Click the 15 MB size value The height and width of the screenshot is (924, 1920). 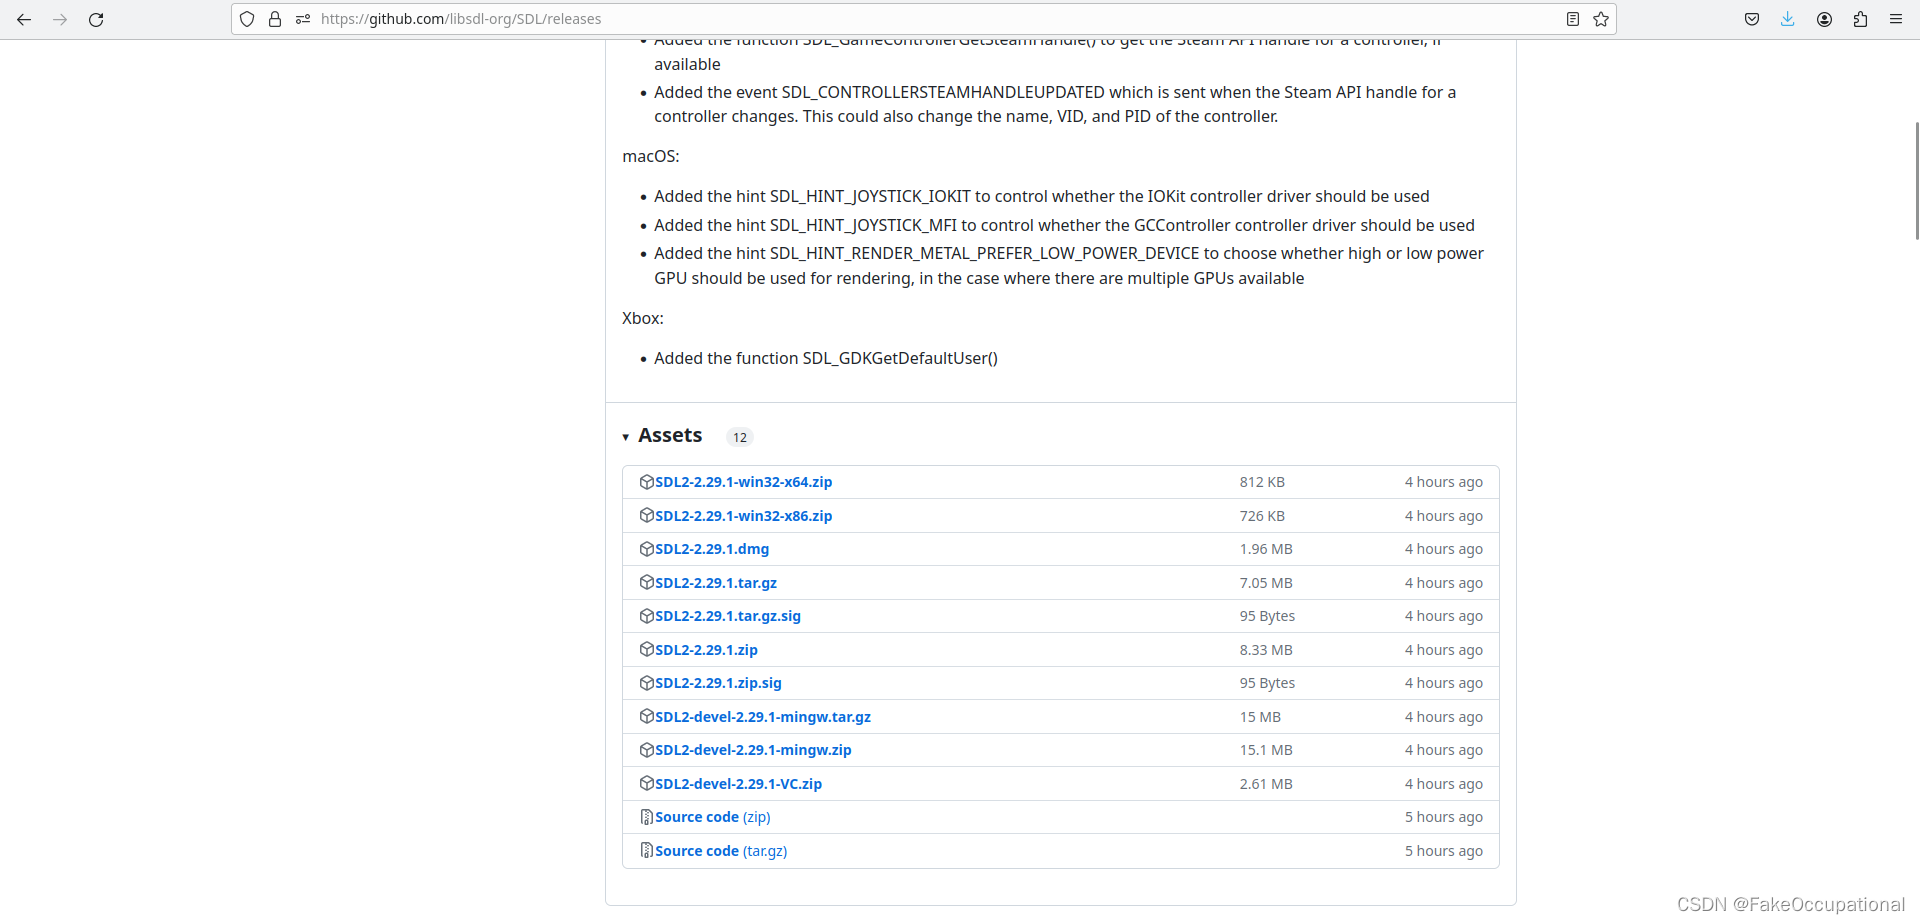click(1260, 717)
